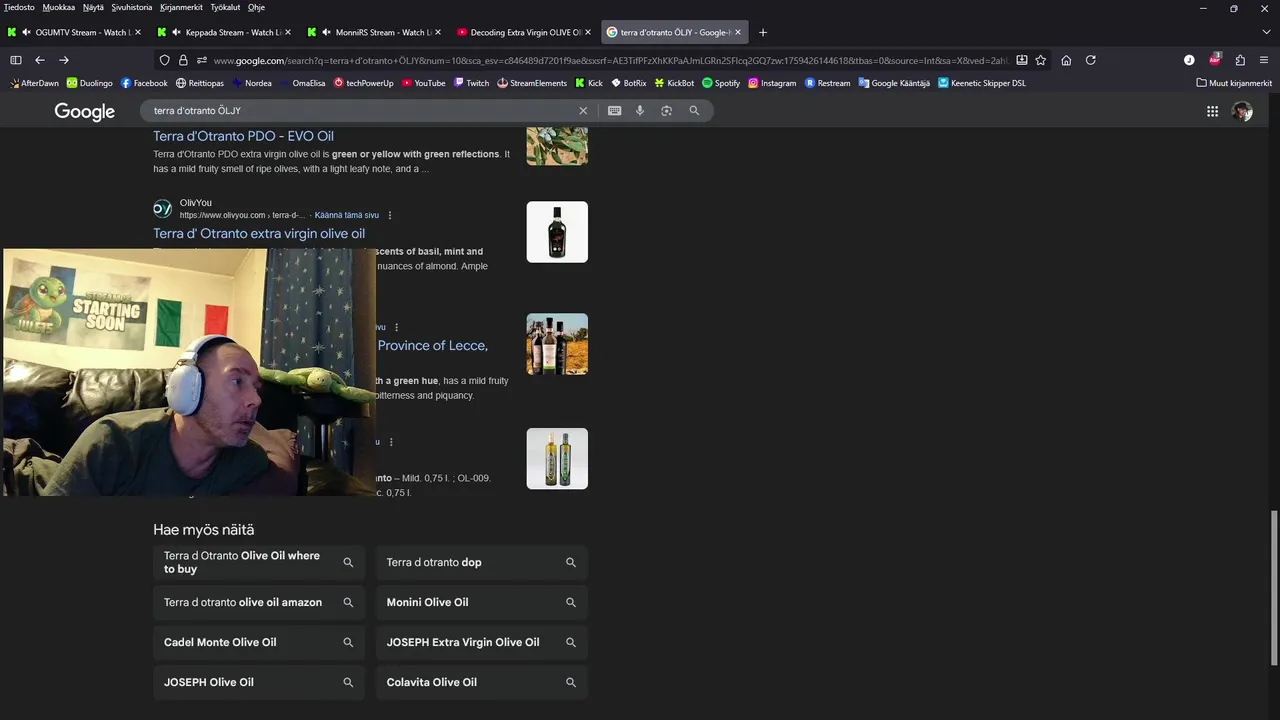Open the Duolingo bookmark
Viewport: 1280px width, 720px height.
point(90,83)
